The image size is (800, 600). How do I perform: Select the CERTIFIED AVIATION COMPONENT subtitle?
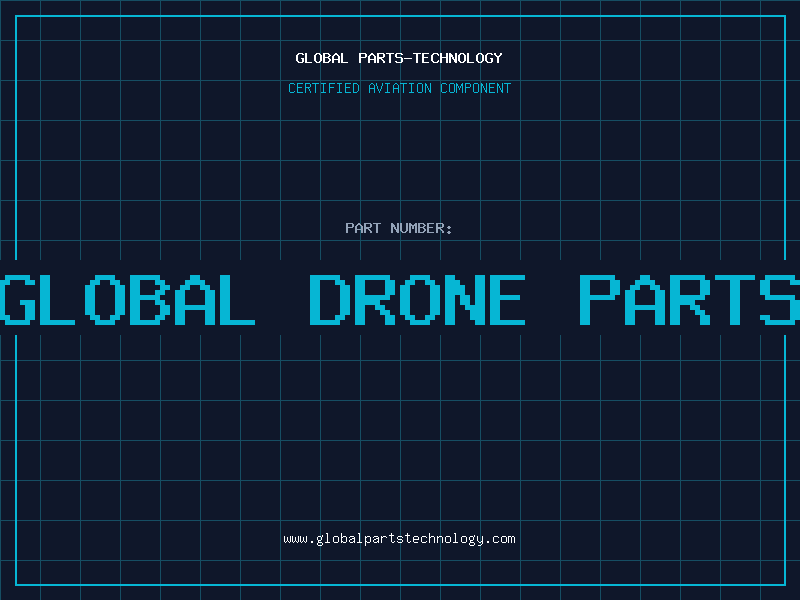[399, 88]
